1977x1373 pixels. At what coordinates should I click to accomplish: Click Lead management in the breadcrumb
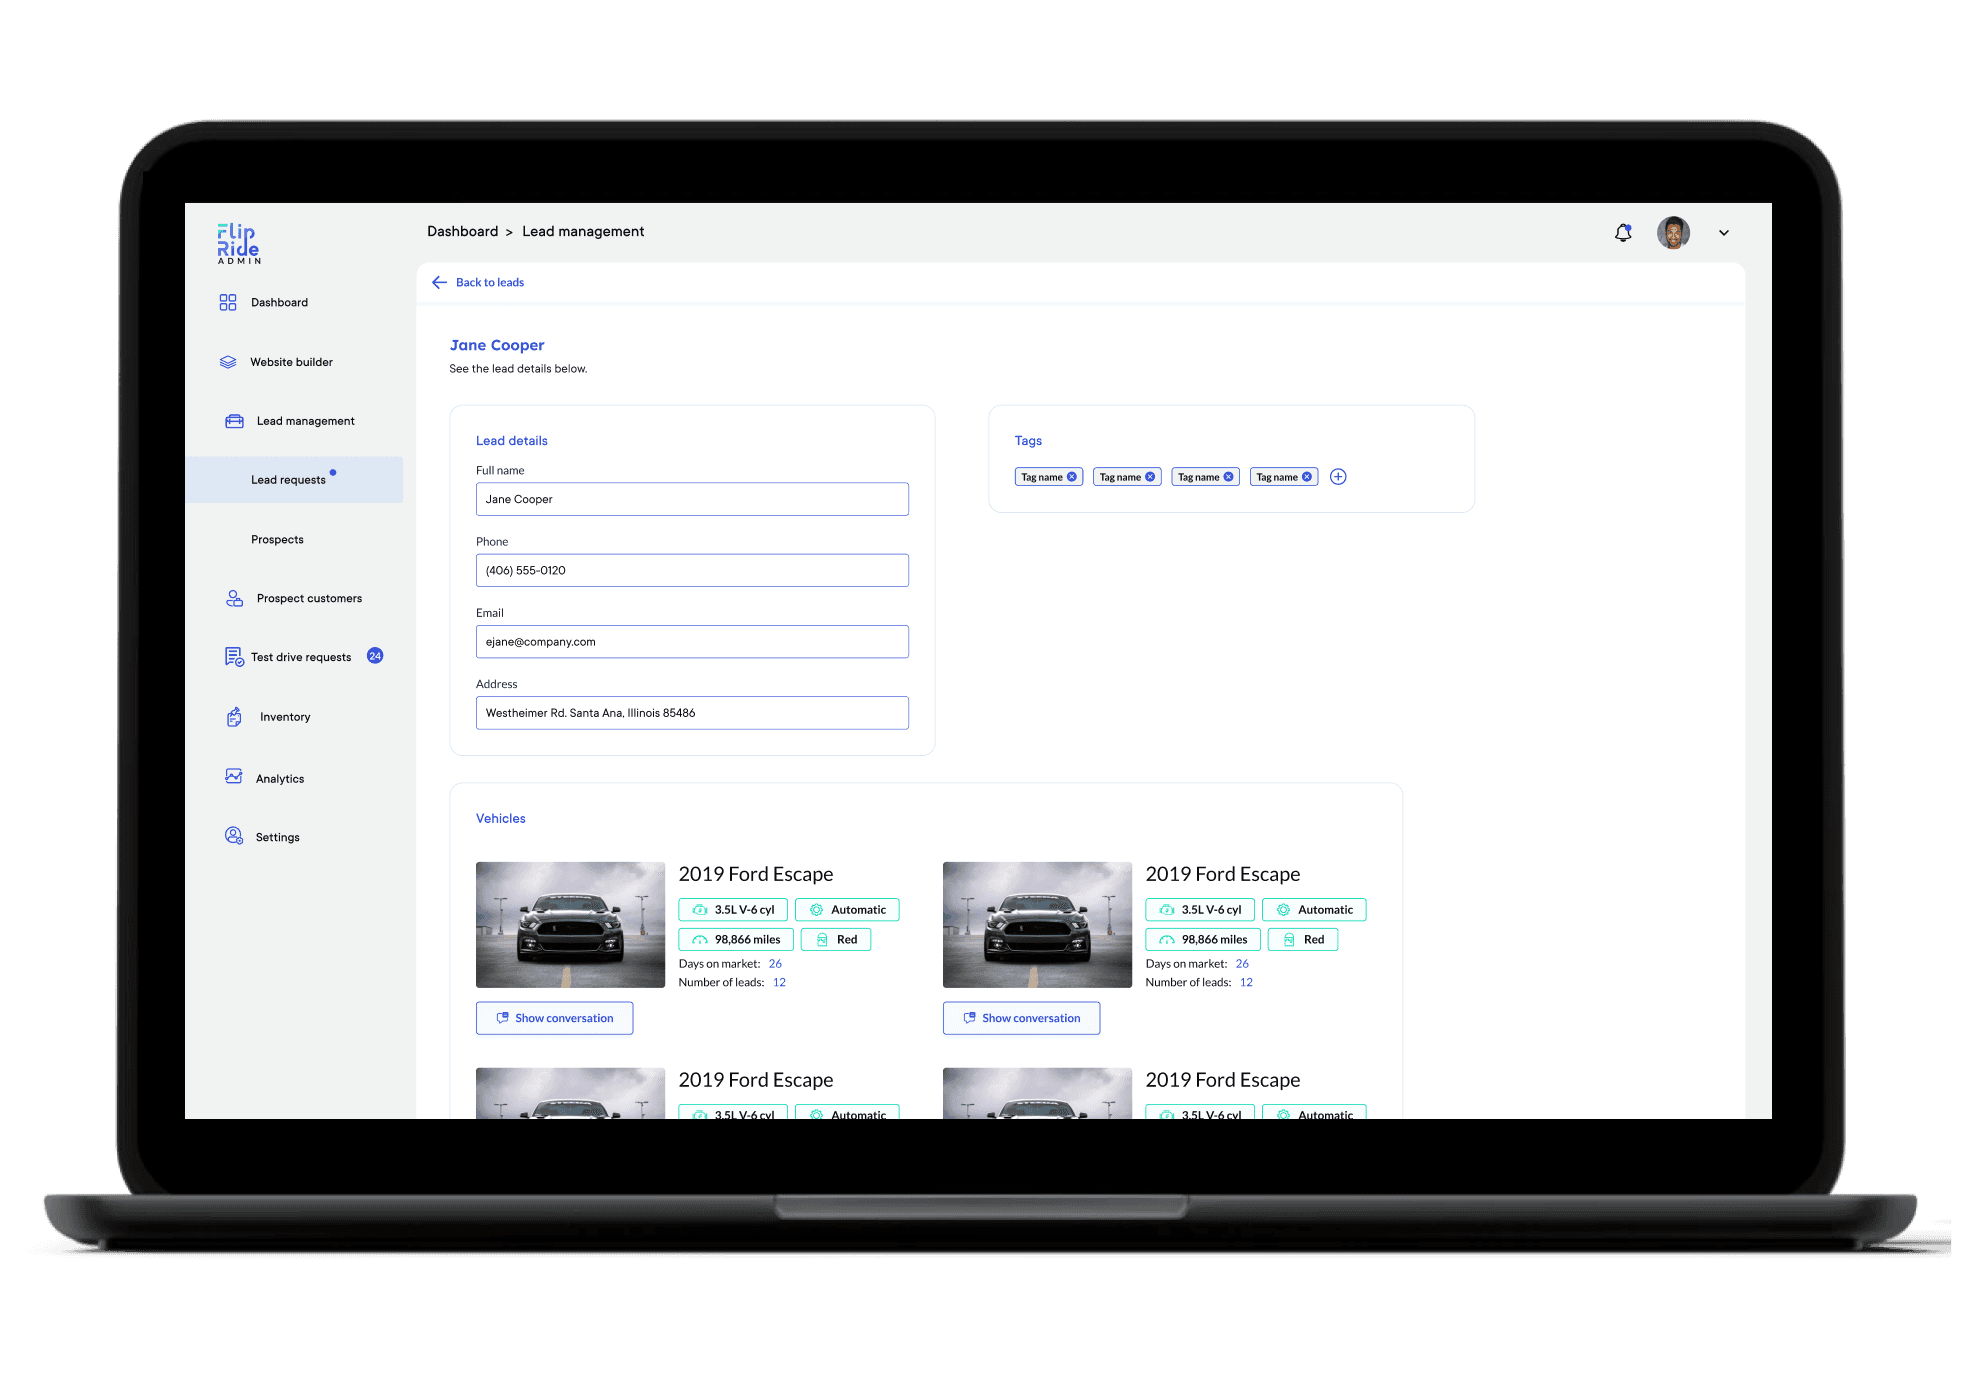(583, 231)
